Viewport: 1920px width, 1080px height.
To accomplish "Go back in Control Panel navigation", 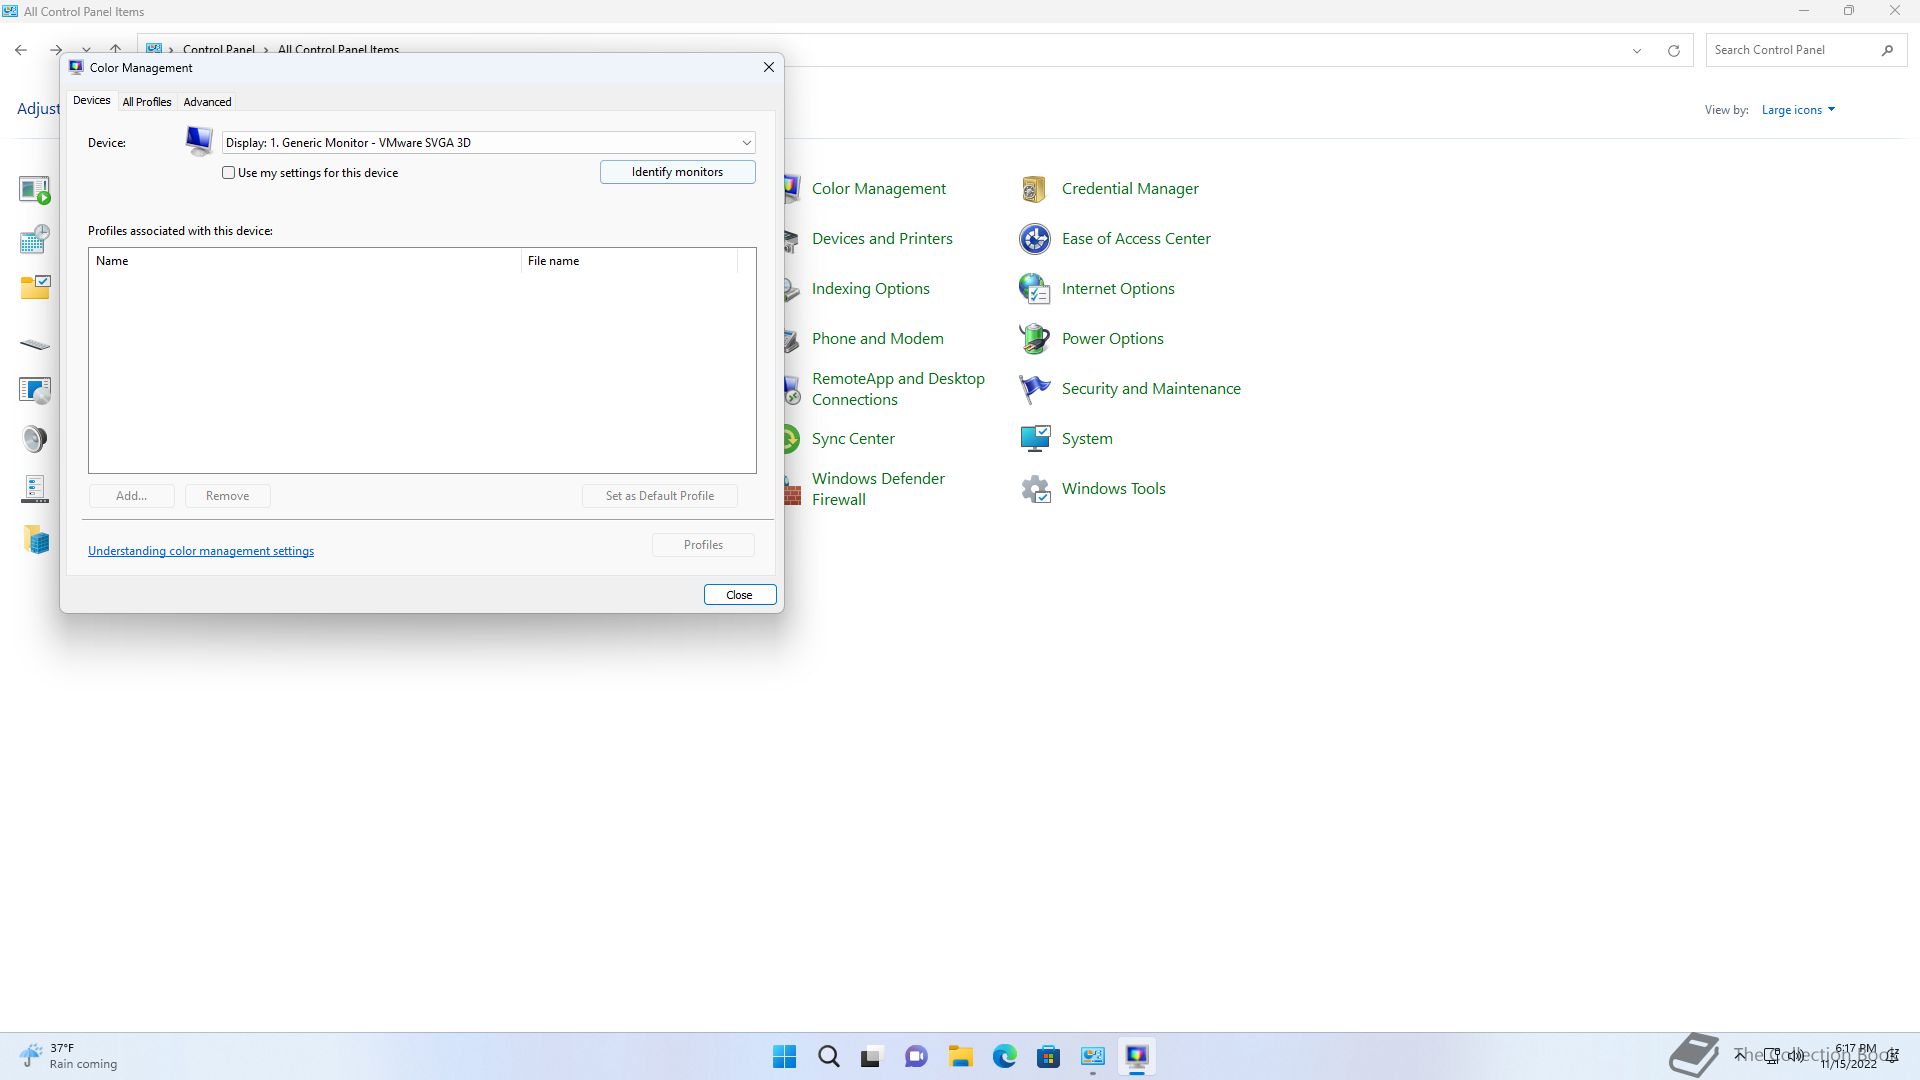I will [x=21, y=49].
